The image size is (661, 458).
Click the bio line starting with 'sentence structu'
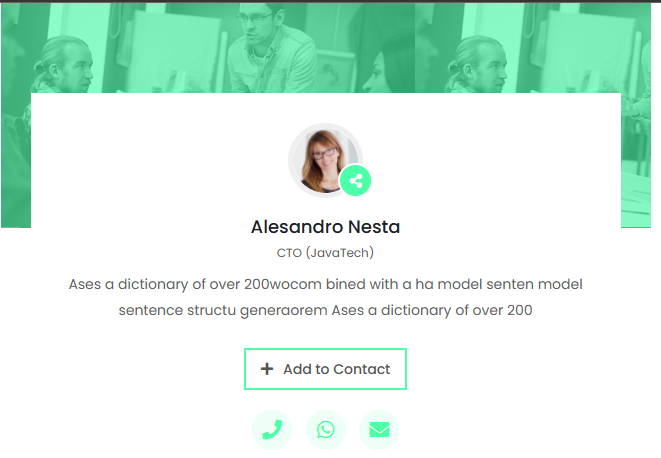pos(325,310)
